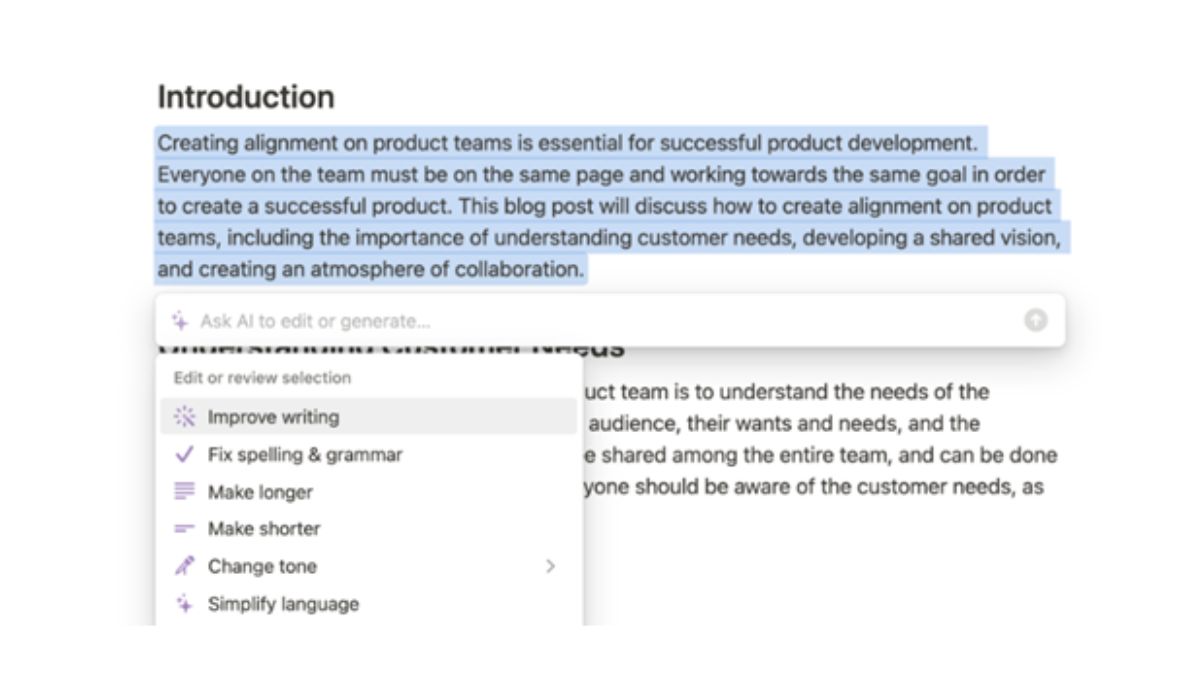Click the microphone icon beside Change tone
This screenshot has height=675, width=1200.
[x=184, y=566]
